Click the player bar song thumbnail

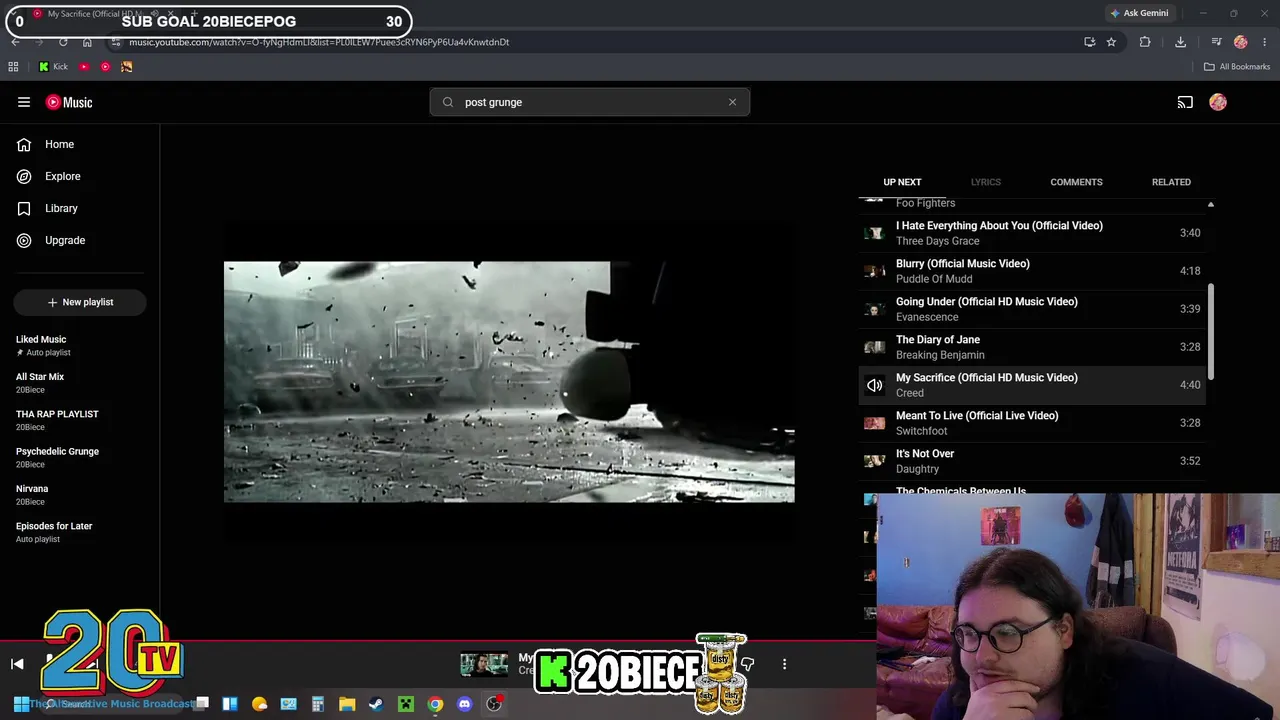point(484,664)
